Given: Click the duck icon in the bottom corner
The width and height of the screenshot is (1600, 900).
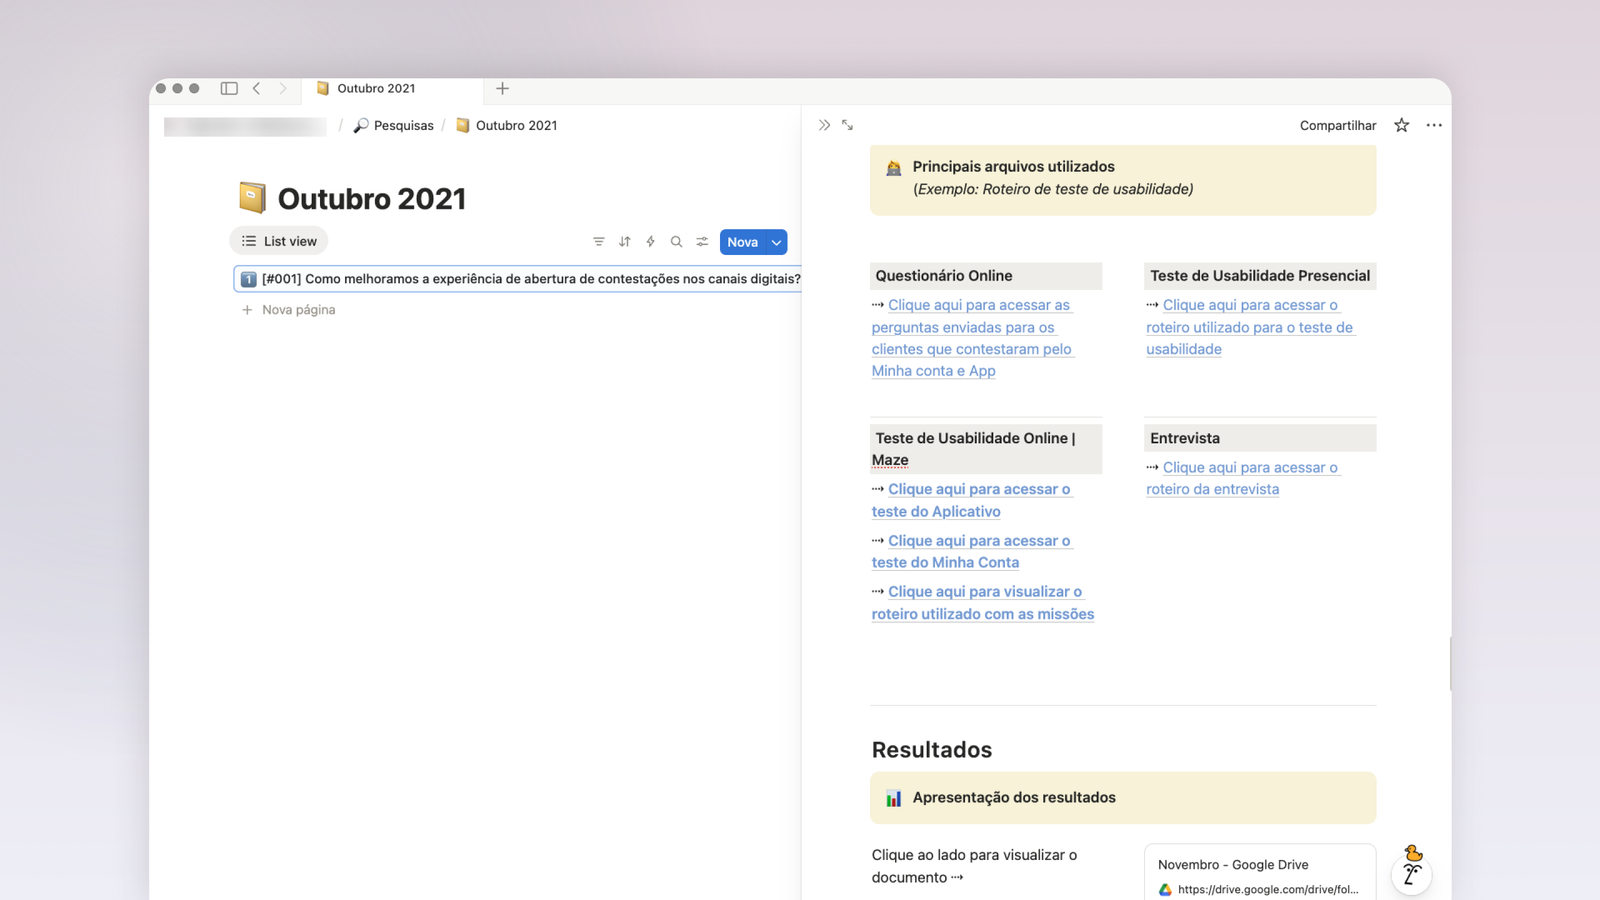Looking at the screenshot, I should (1412, 873).
